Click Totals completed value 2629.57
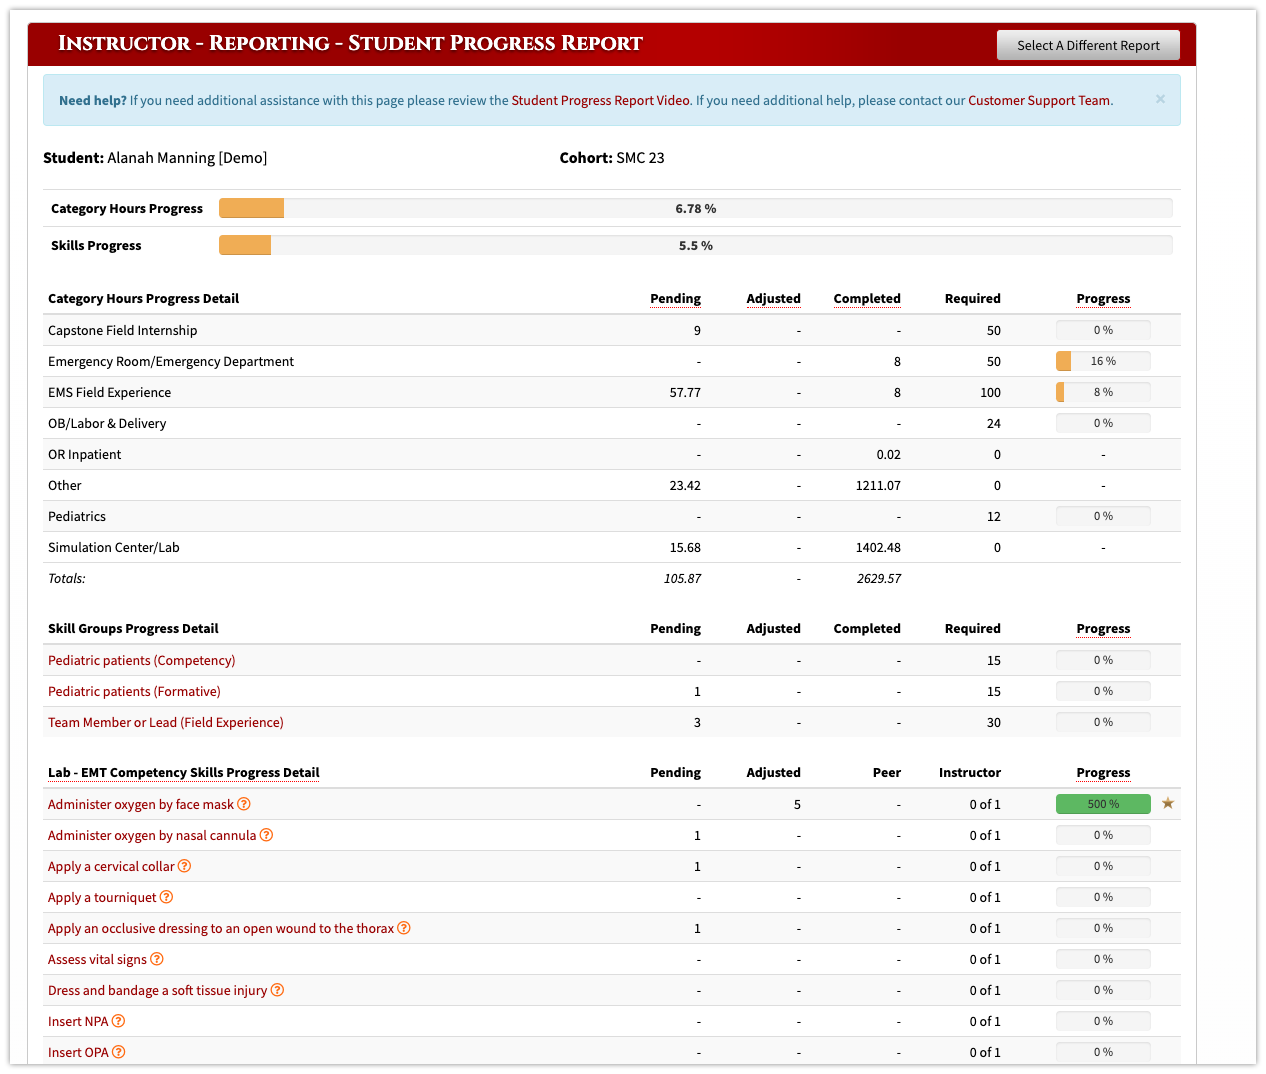This screenshot has width=1266, height=1074. (879, 578)
